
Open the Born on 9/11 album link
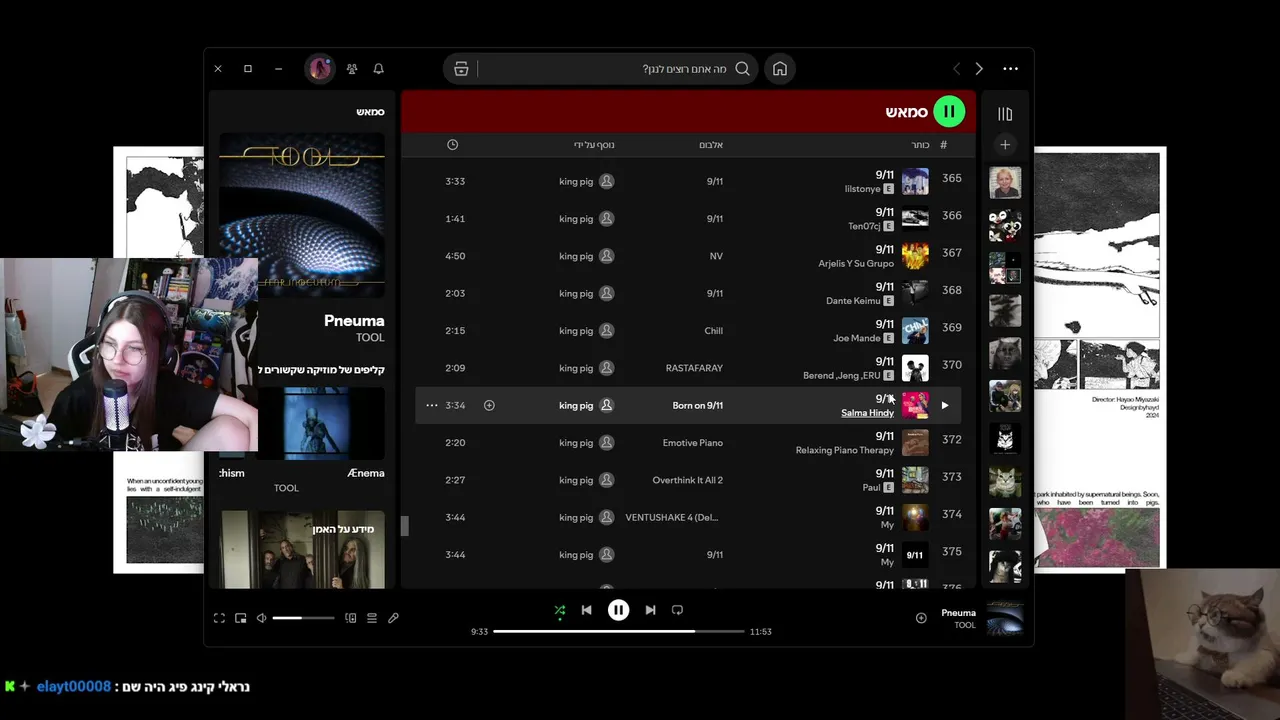[x=698, y=406]
